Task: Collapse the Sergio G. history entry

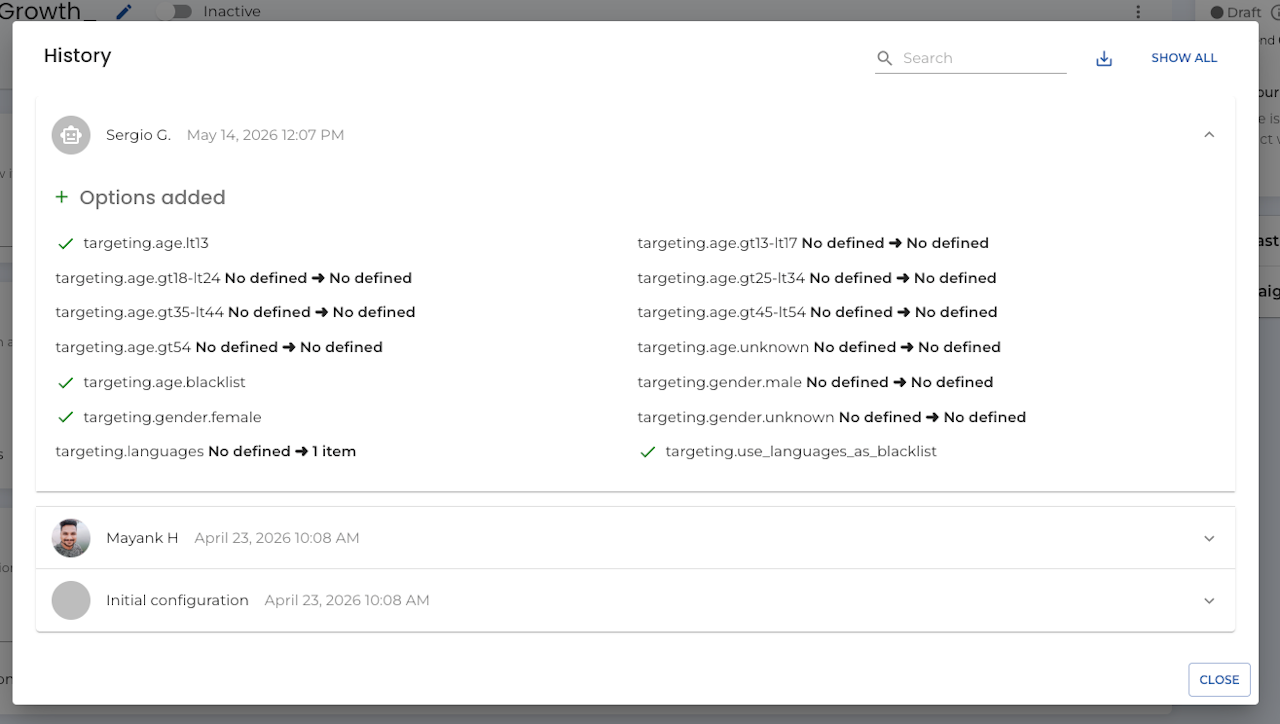Action: click(1209, 135)
